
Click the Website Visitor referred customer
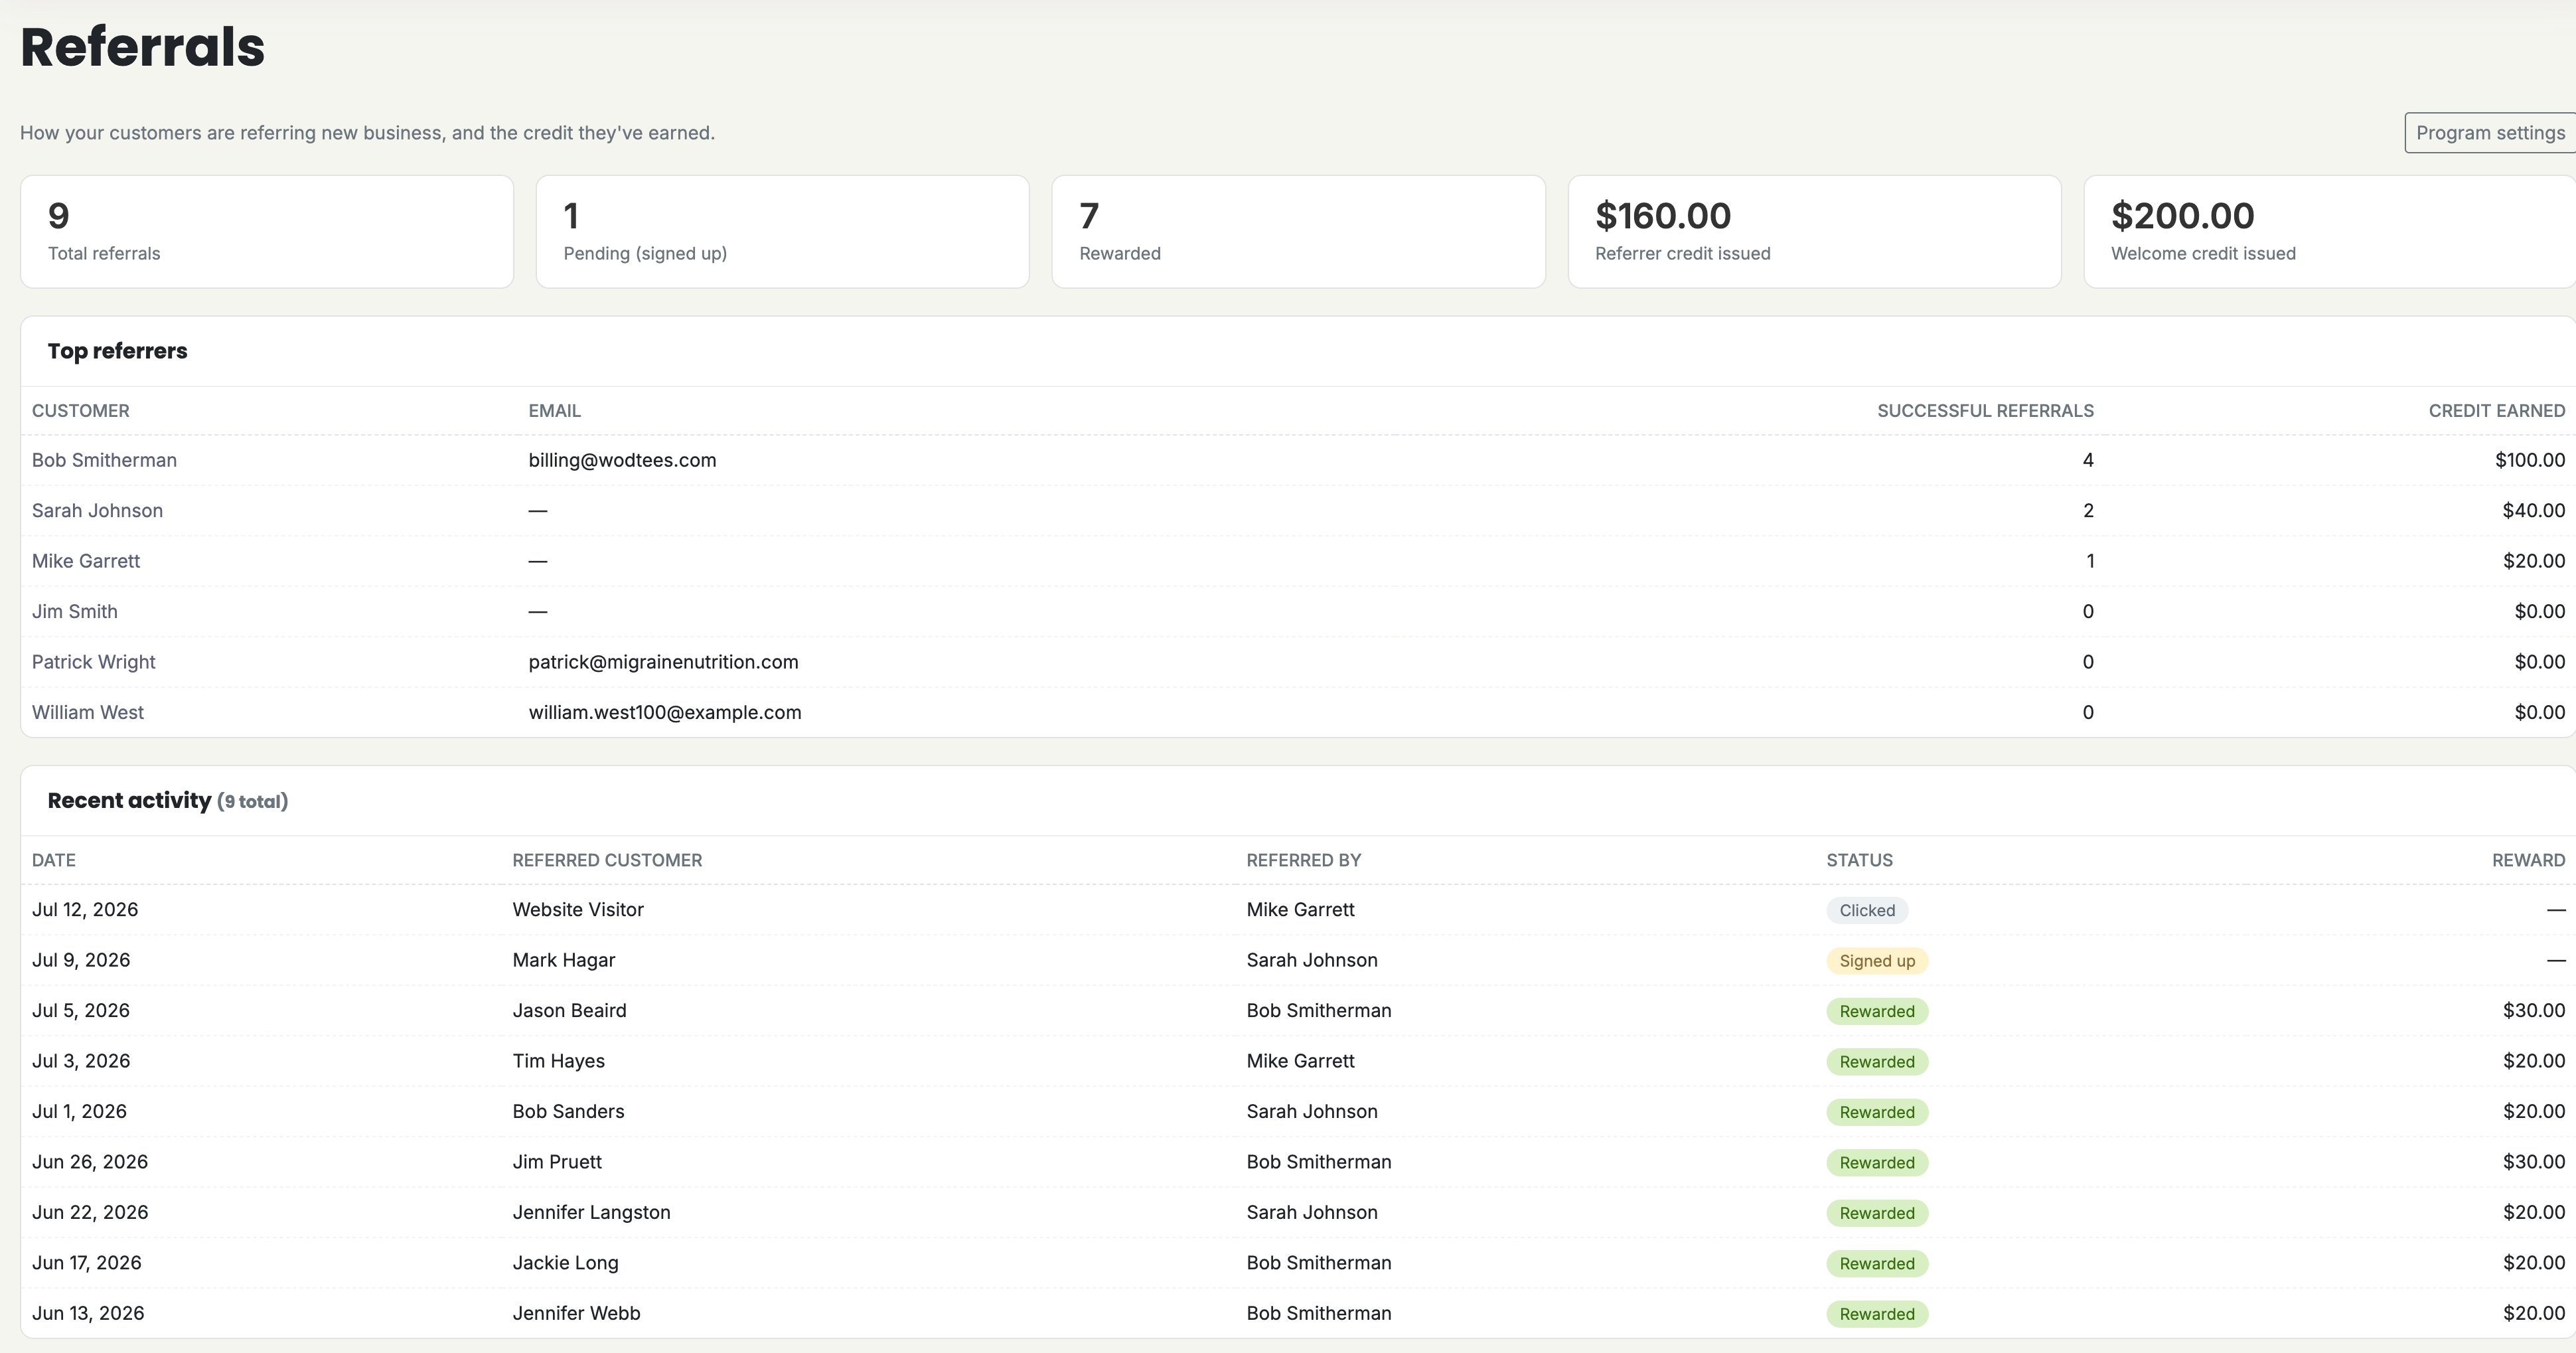click(x=578, y=910)
